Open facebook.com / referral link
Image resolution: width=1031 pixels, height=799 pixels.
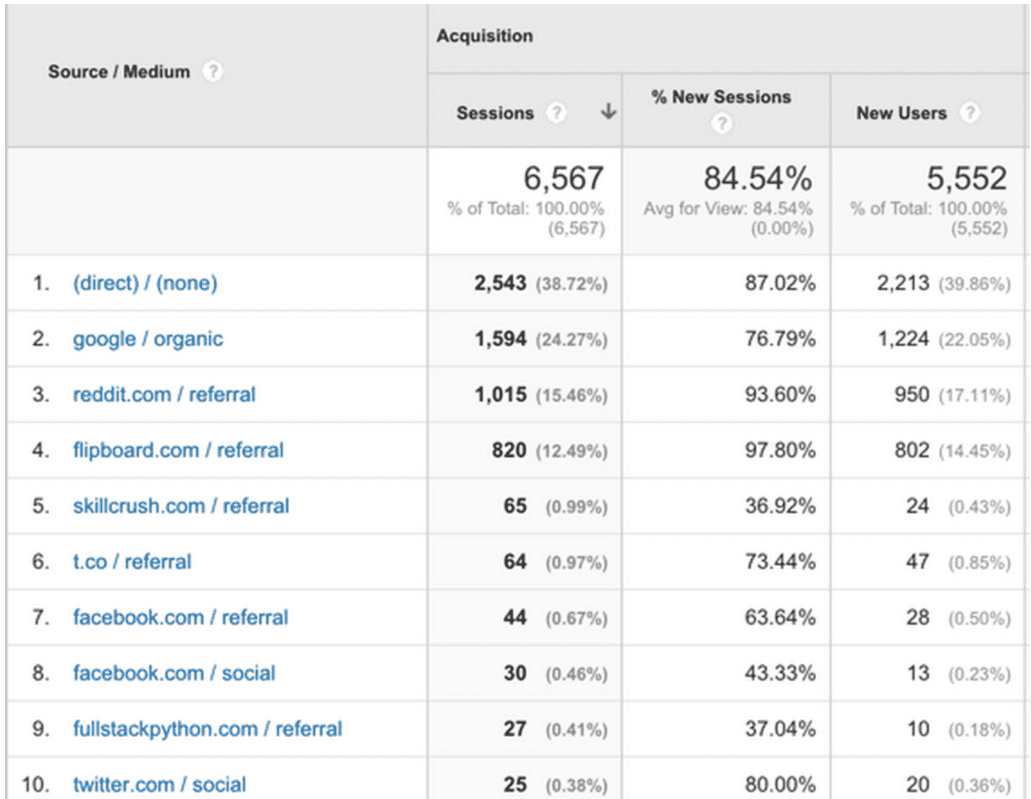[180, 617]
